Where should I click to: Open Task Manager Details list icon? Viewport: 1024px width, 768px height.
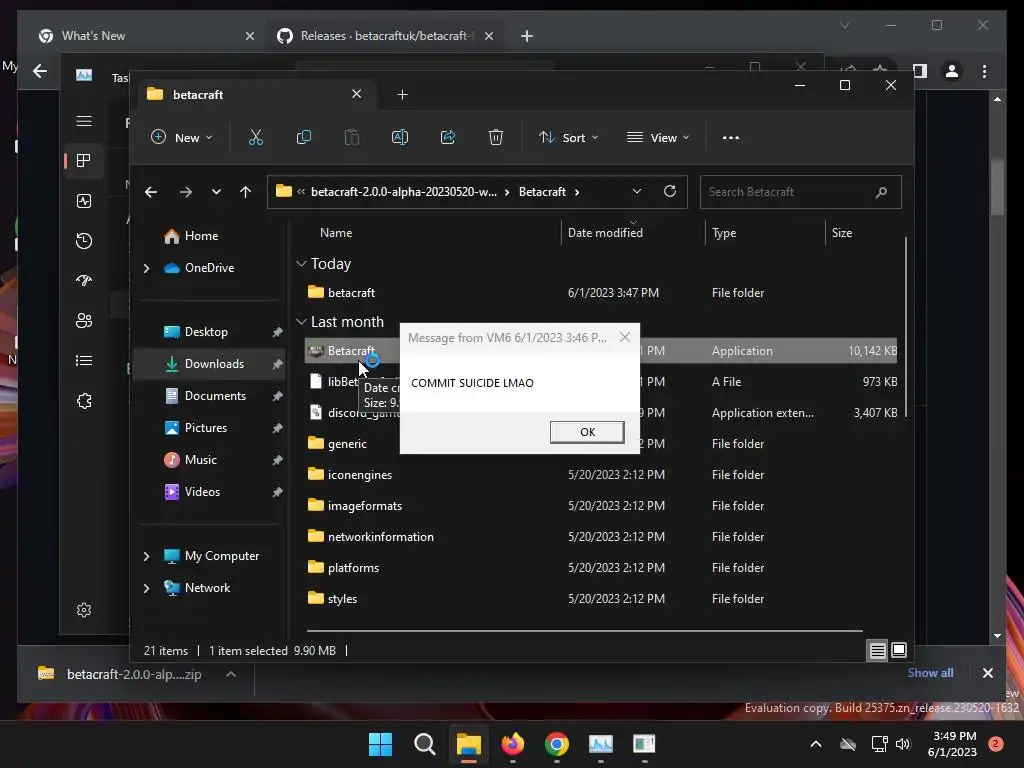coord(84,360)
